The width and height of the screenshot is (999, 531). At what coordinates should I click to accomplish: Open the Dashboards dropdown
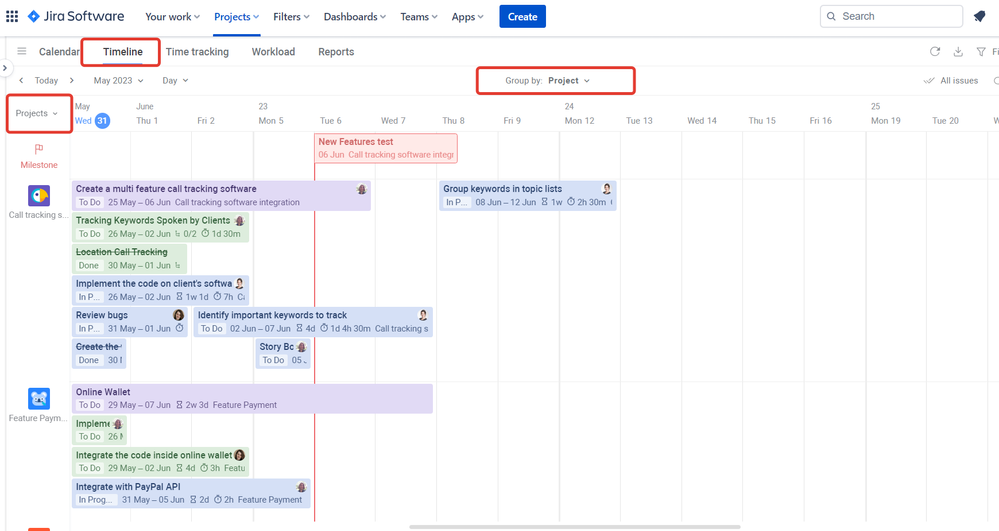[x=354, y=17]
